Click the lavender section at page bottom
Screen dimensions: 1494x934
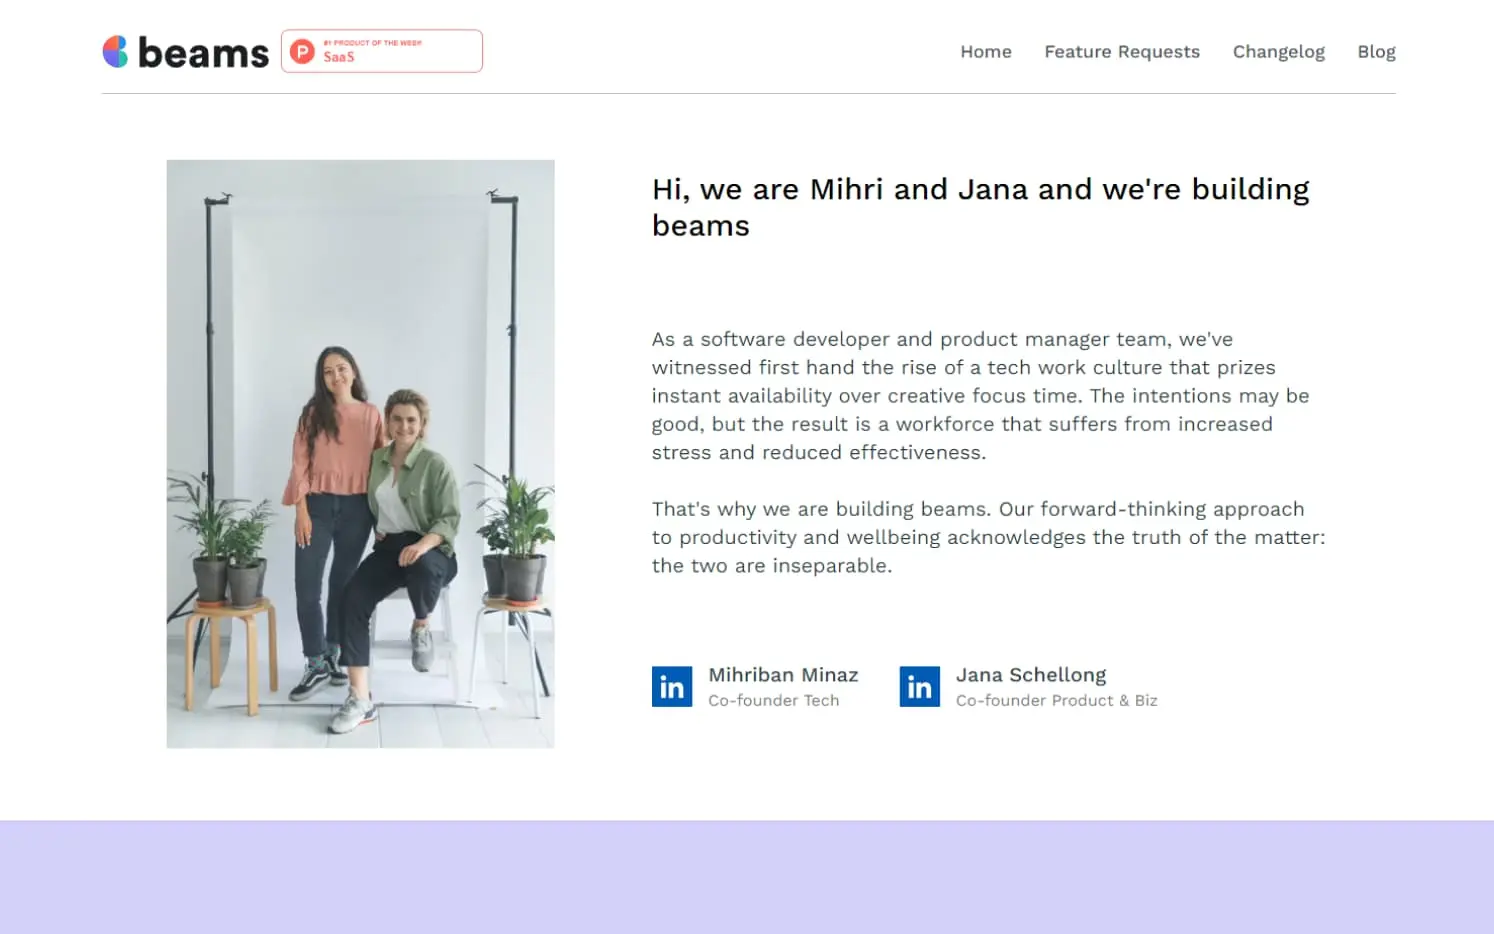(x=747, y=877)
